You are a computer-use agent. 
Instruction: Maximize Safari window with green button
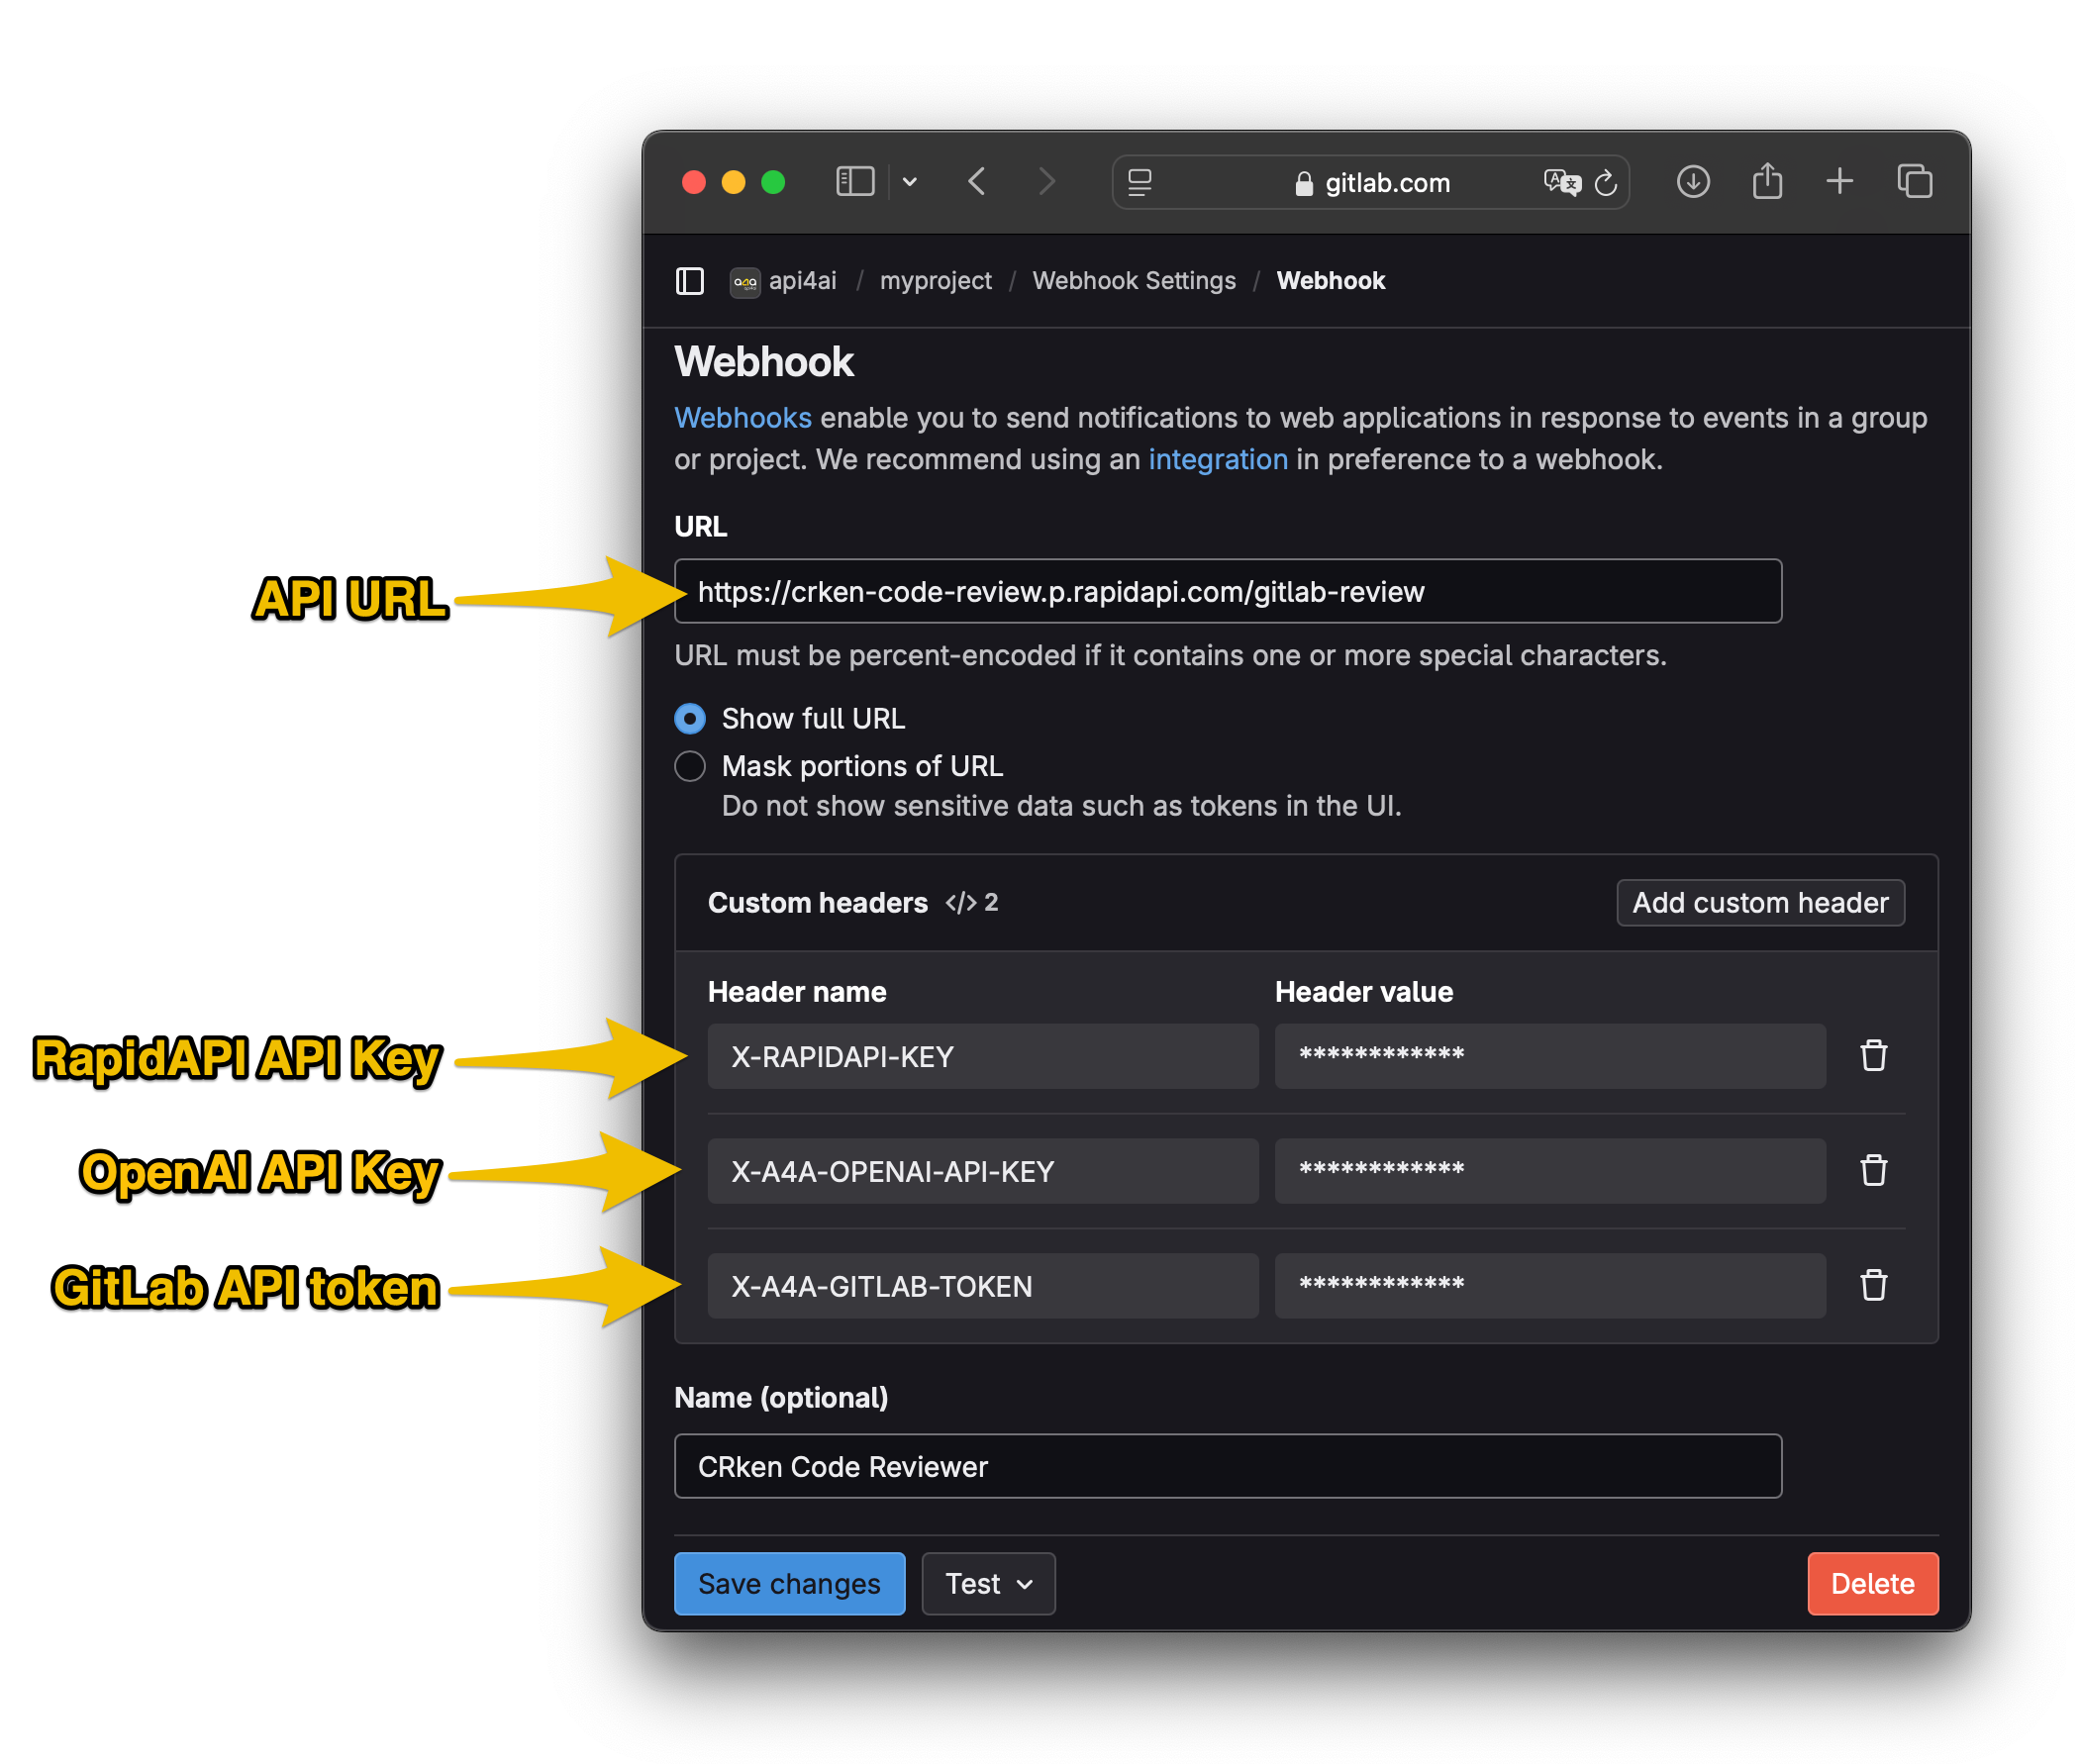(772, 182)
